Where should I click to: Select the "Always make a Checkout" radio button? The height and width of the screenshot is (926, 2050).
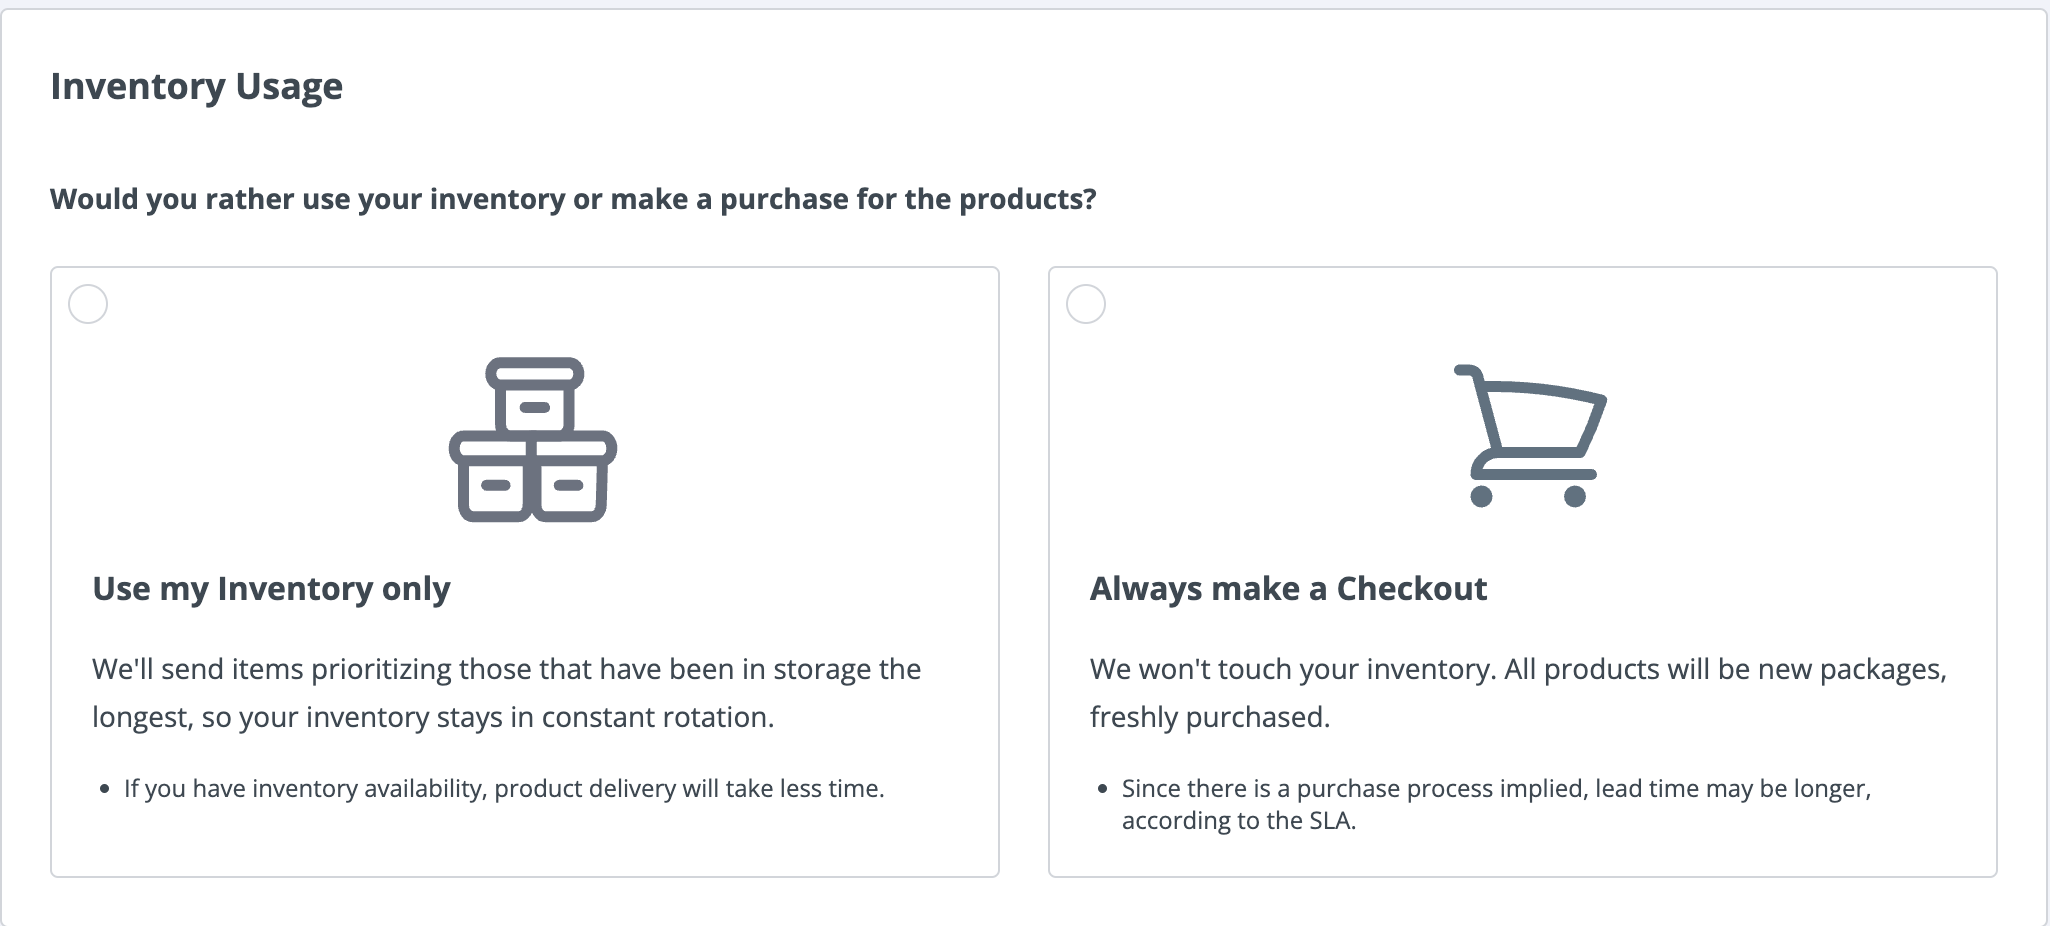point(1086,304)
